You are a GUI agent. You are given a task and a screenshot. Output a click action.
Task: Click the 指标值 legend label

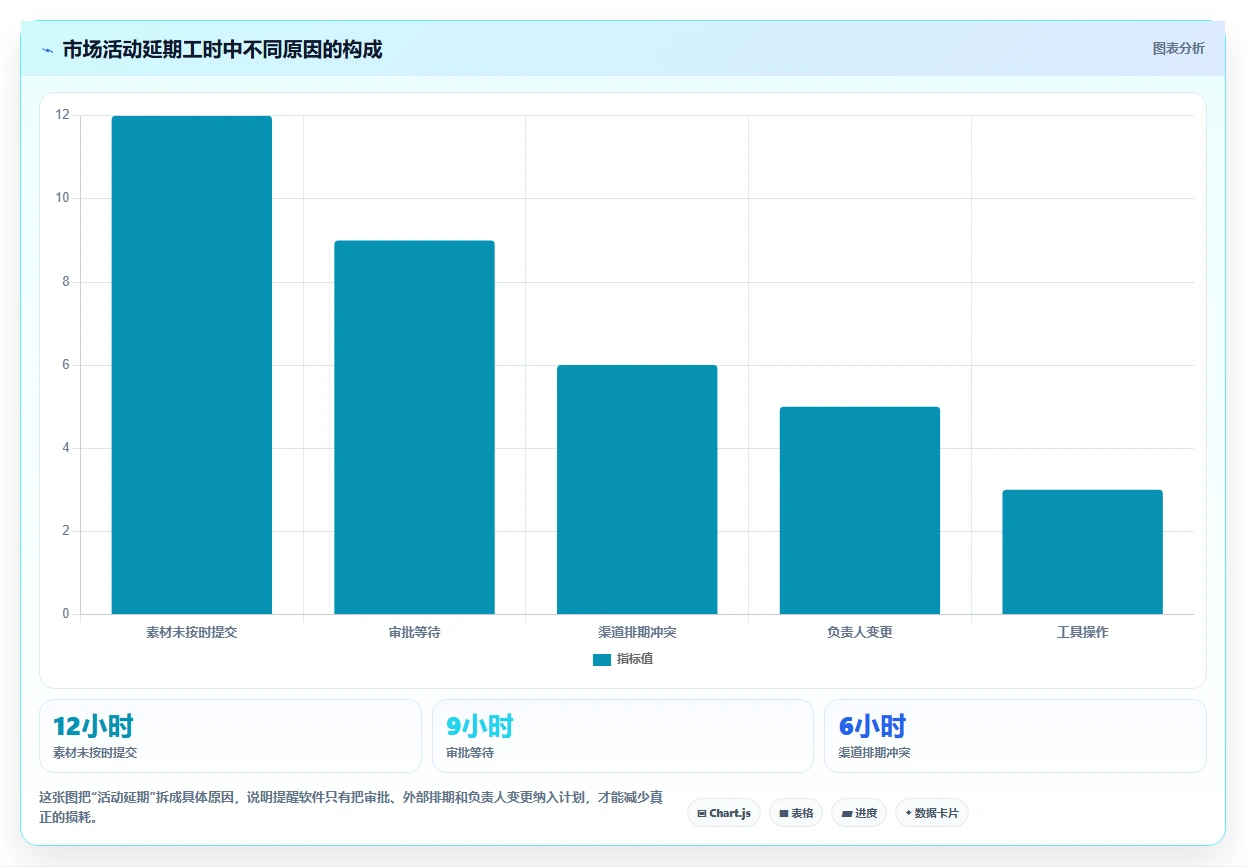(x=635, y=659)
